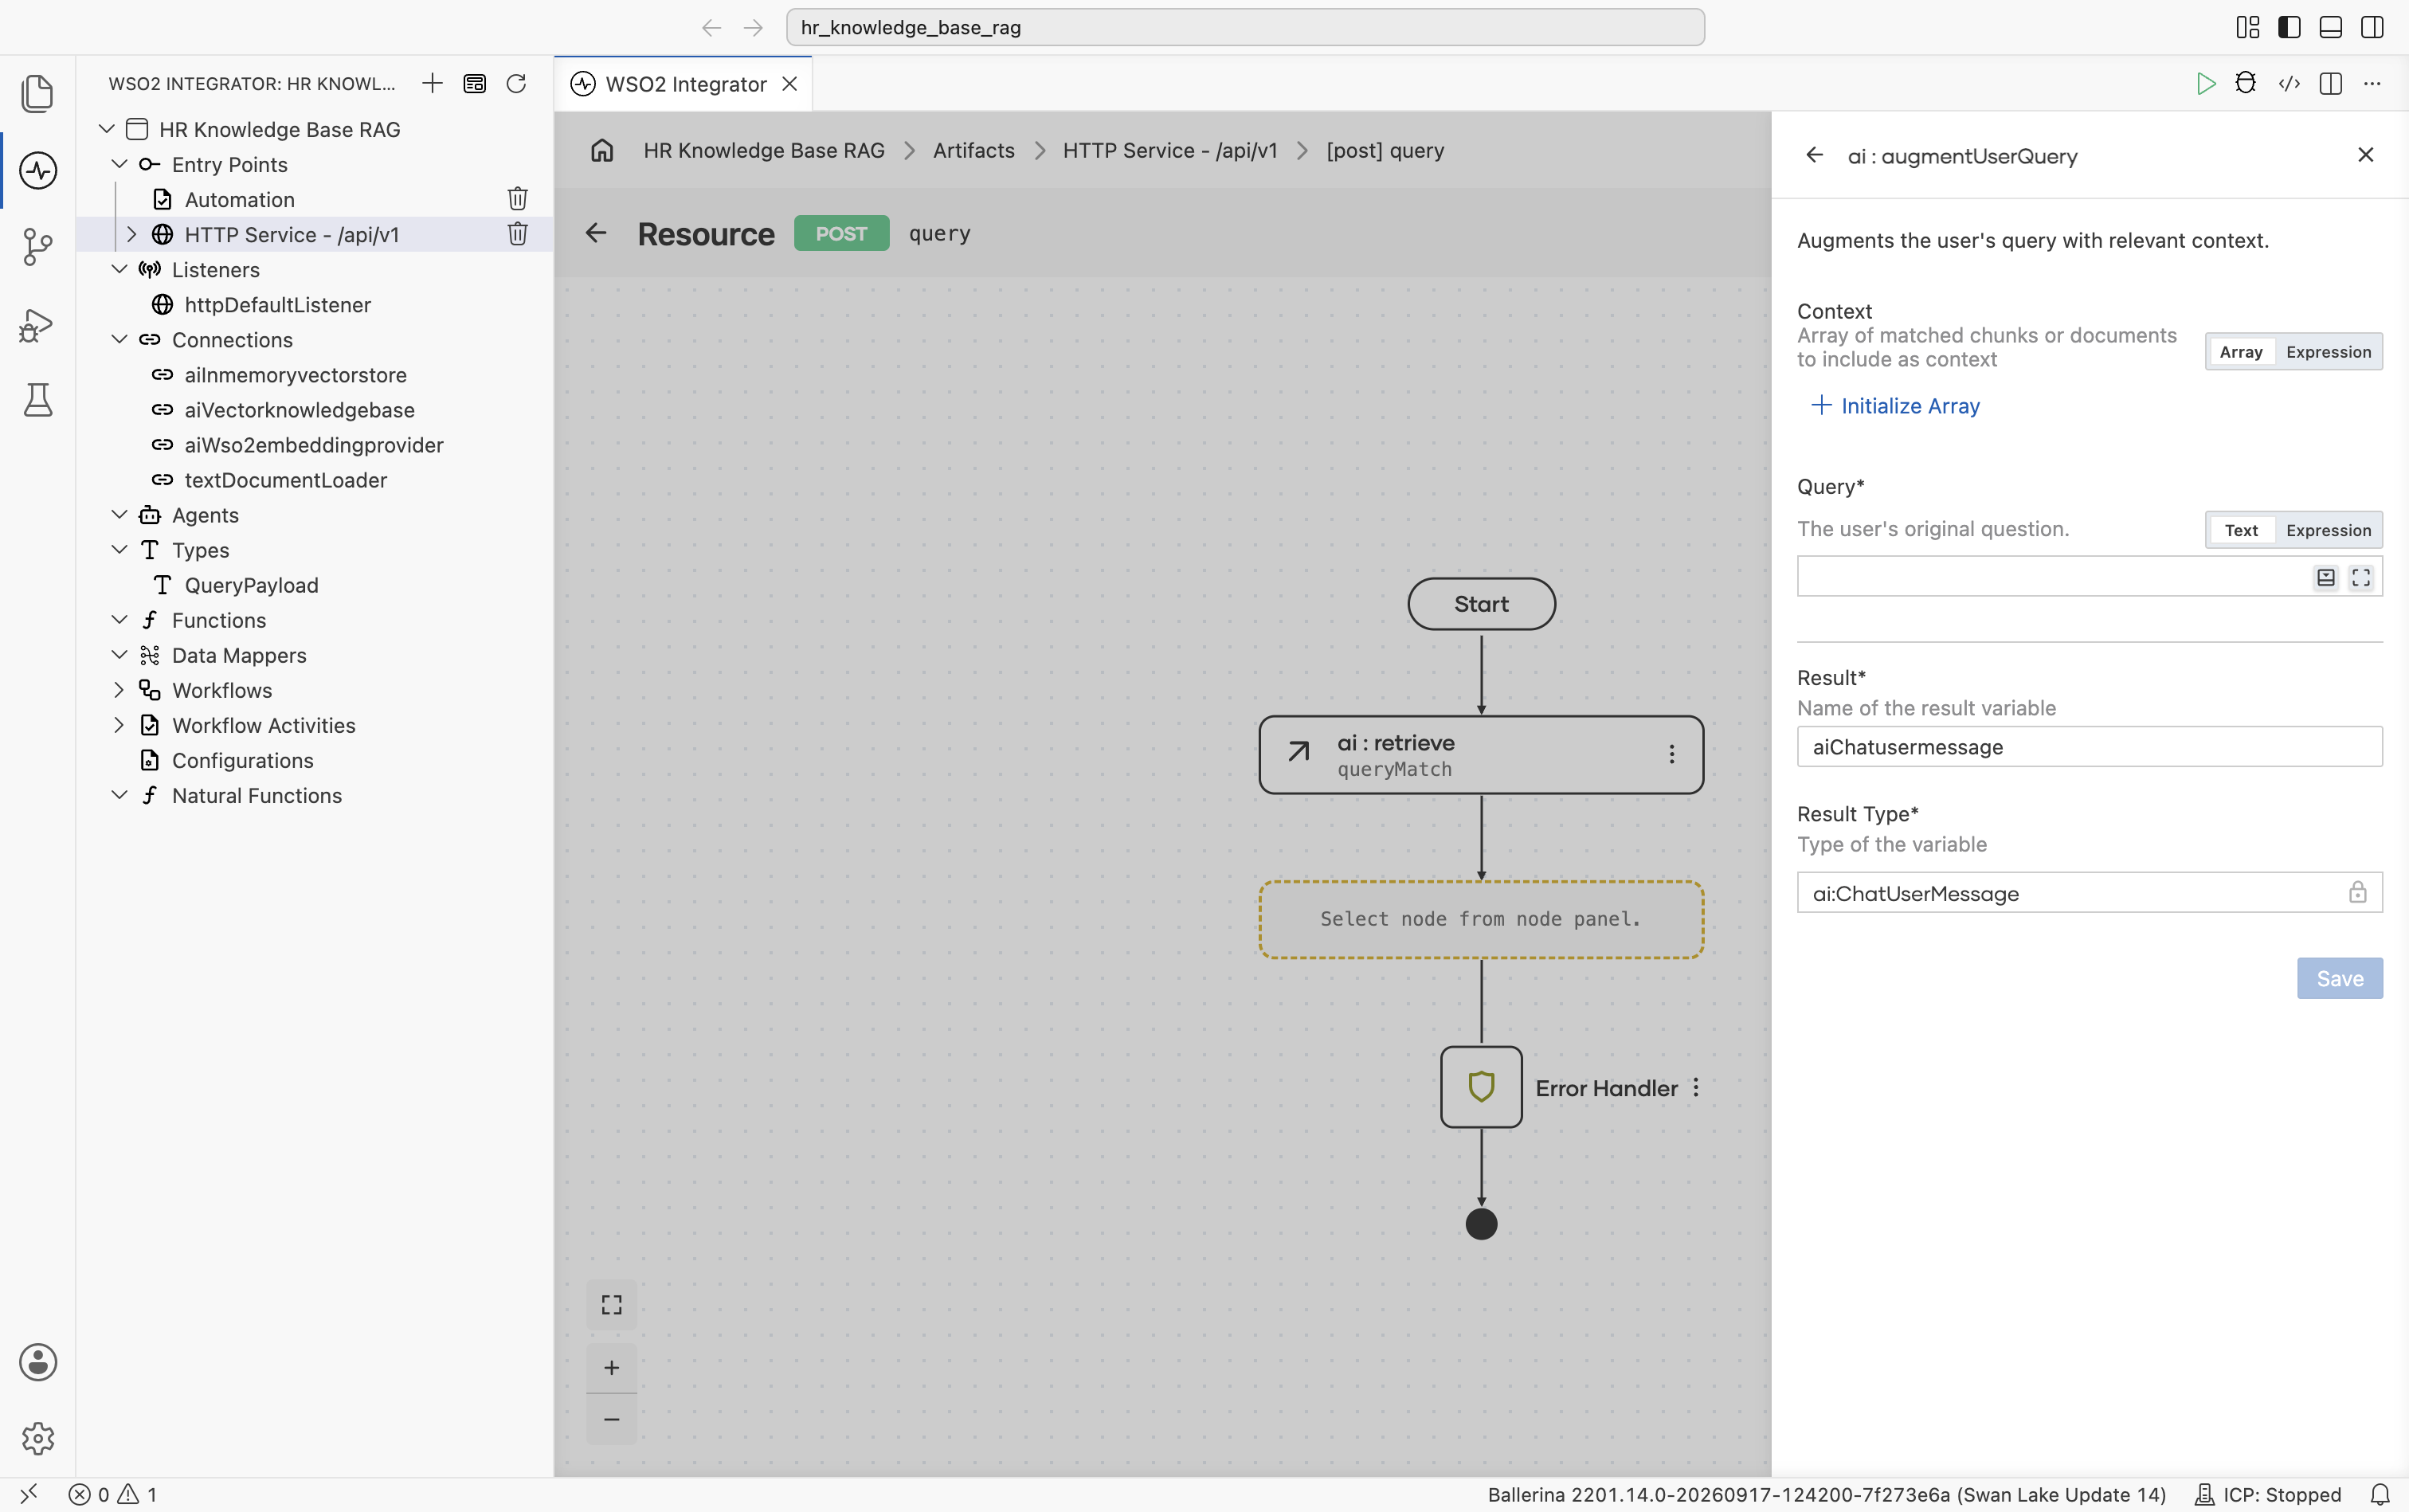This screenshot has width=2409, height=1512.
Task: Switch Query input to Text mode
Action: pyautogui.click(x=2241, y=530)
